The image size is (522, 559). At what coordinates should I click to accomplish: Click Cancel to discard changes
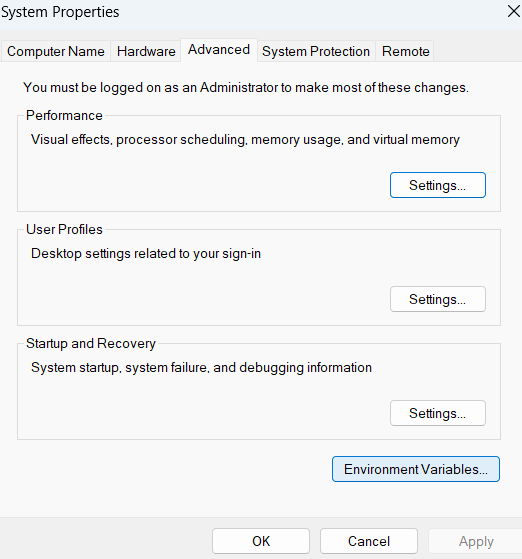369,541
